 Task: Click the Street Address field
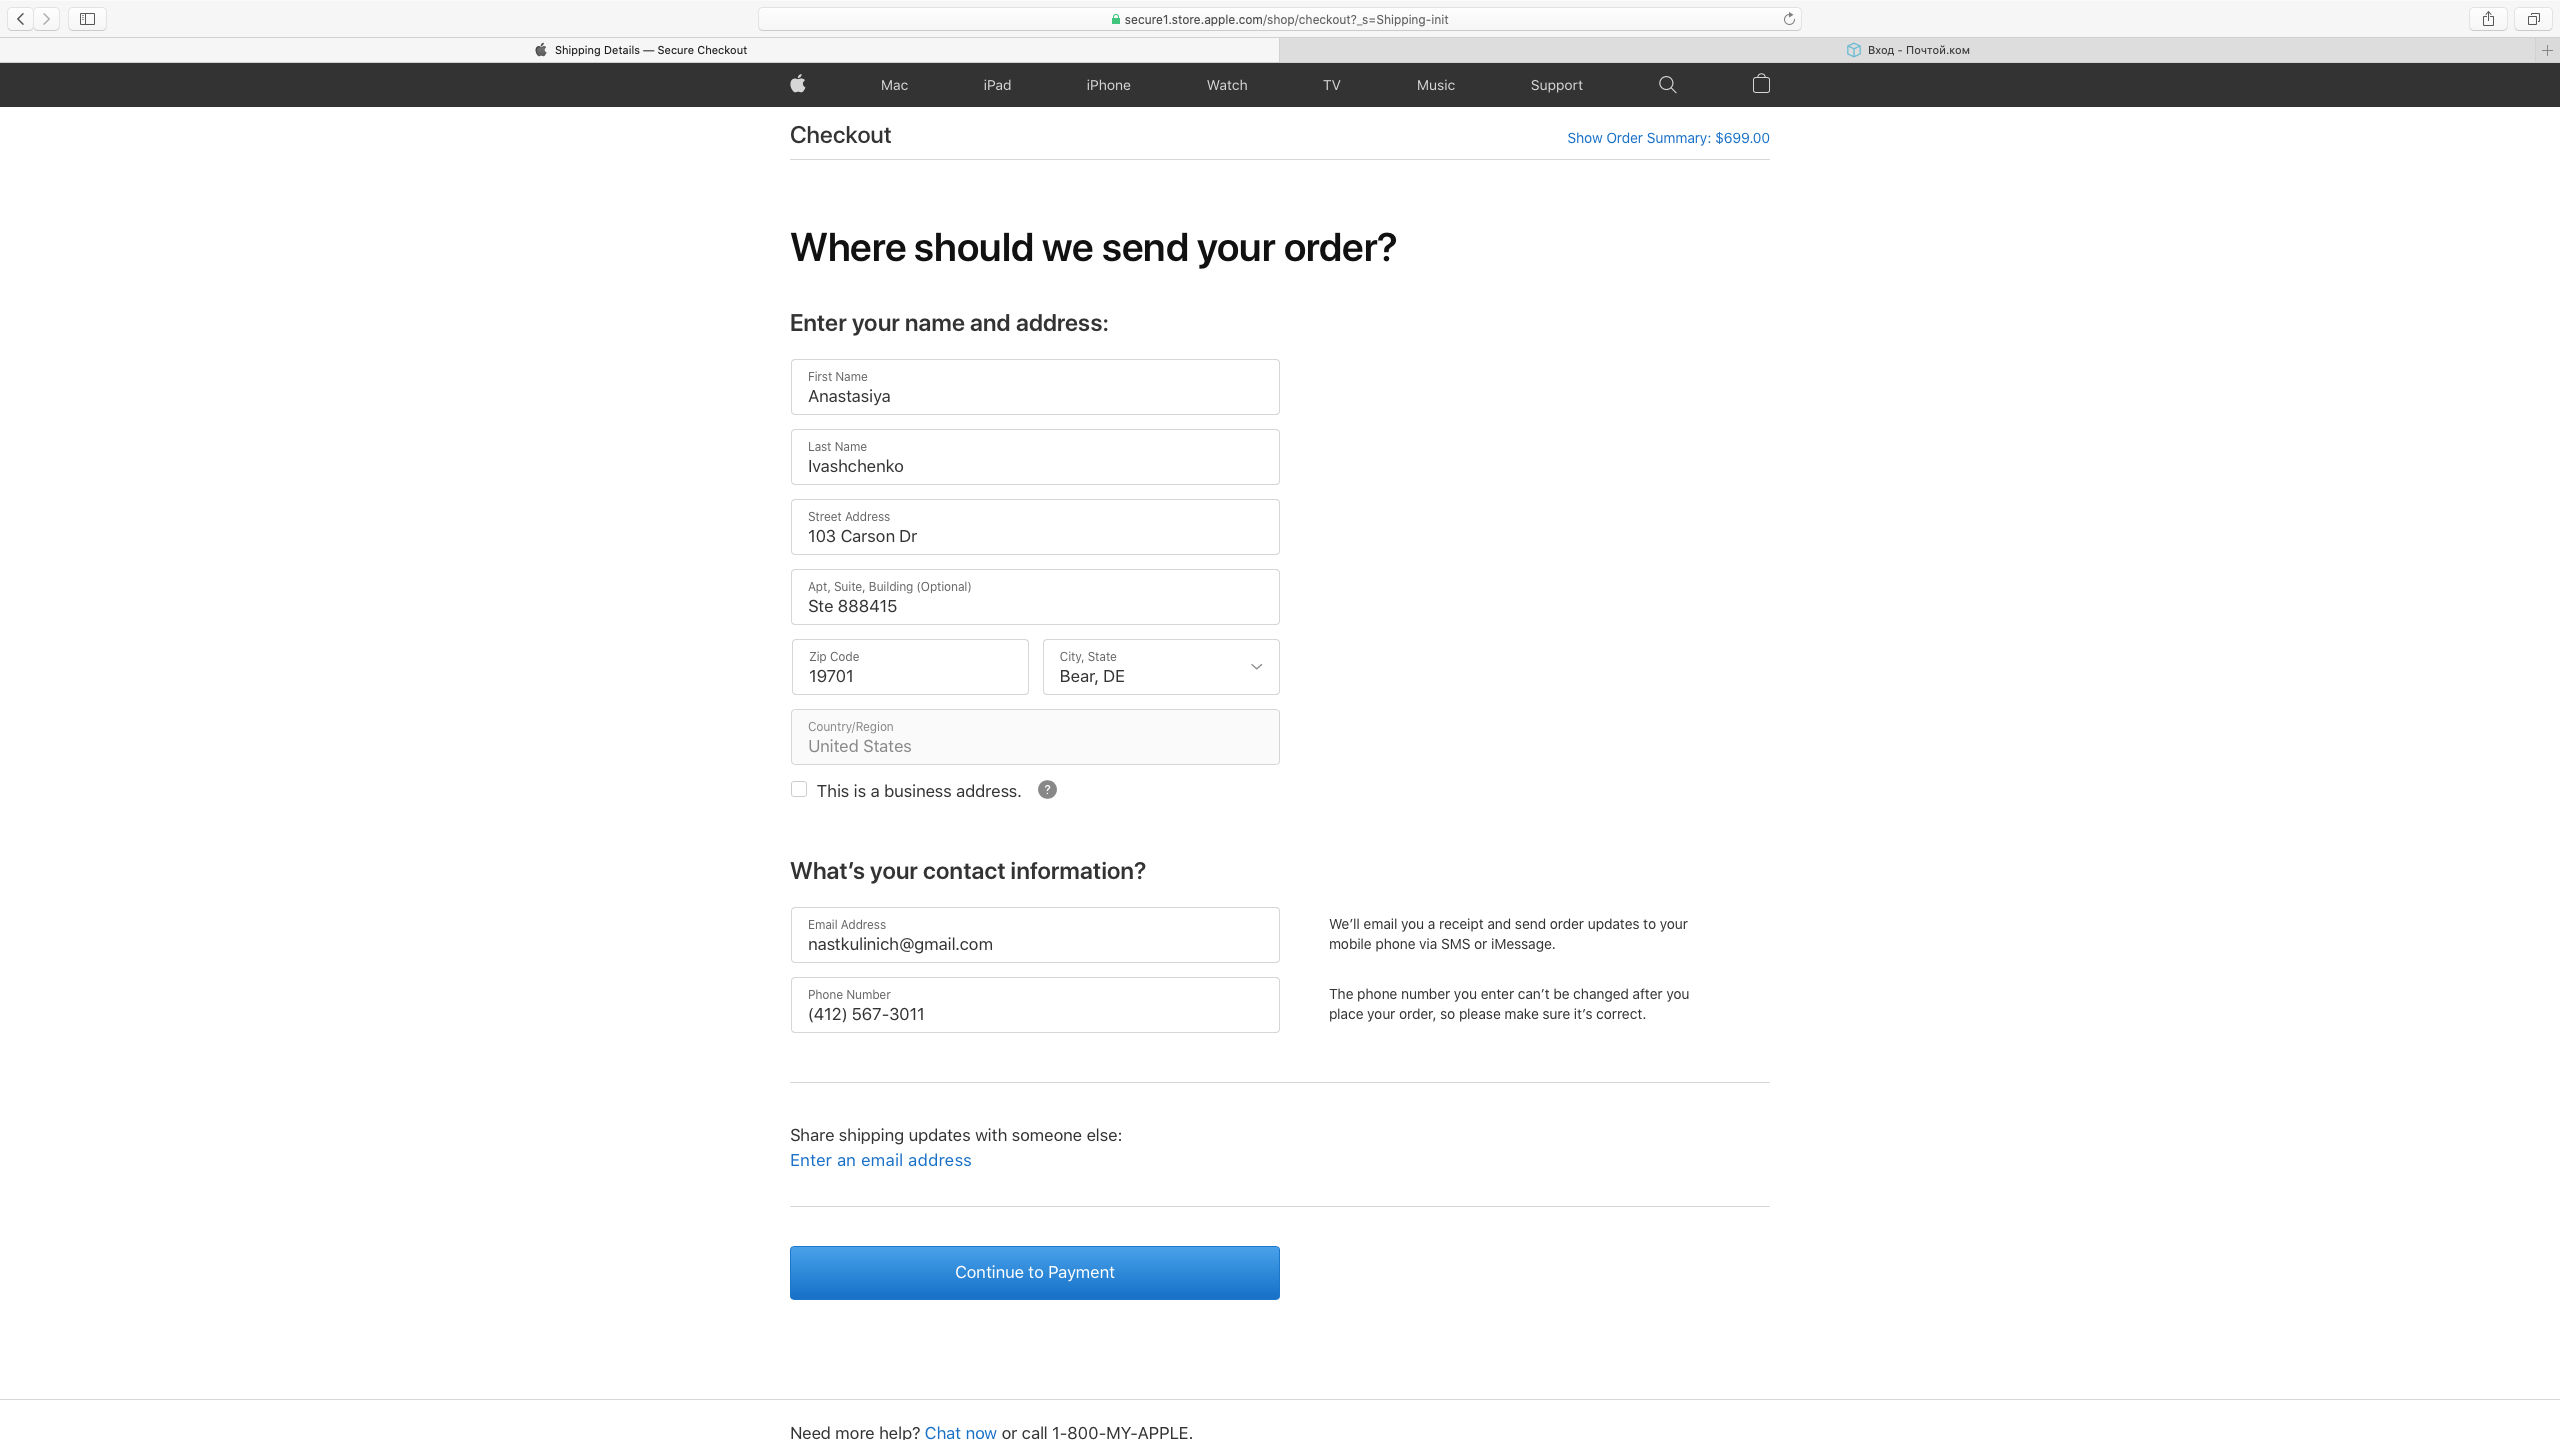coord(1035,527)
